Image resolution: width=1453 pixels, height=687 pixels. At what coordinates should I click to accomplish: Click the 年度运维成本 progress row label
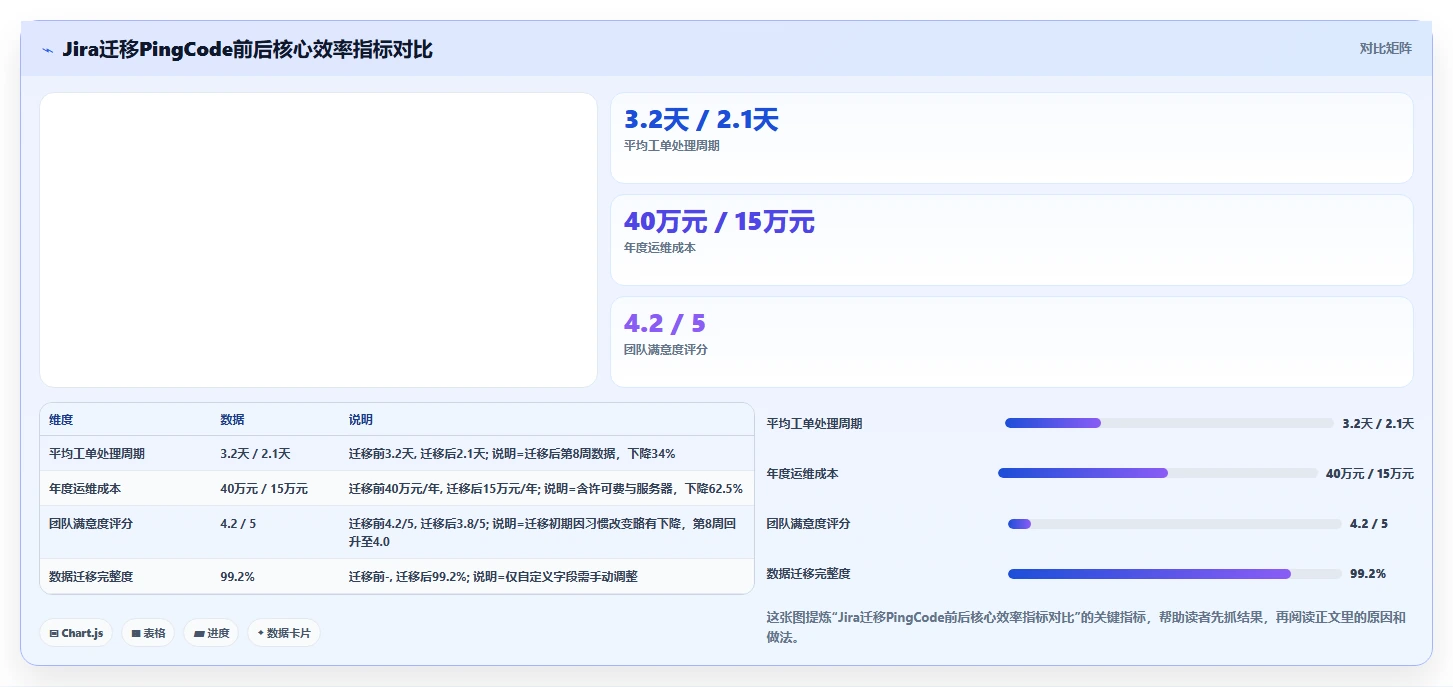click(802, 474)
